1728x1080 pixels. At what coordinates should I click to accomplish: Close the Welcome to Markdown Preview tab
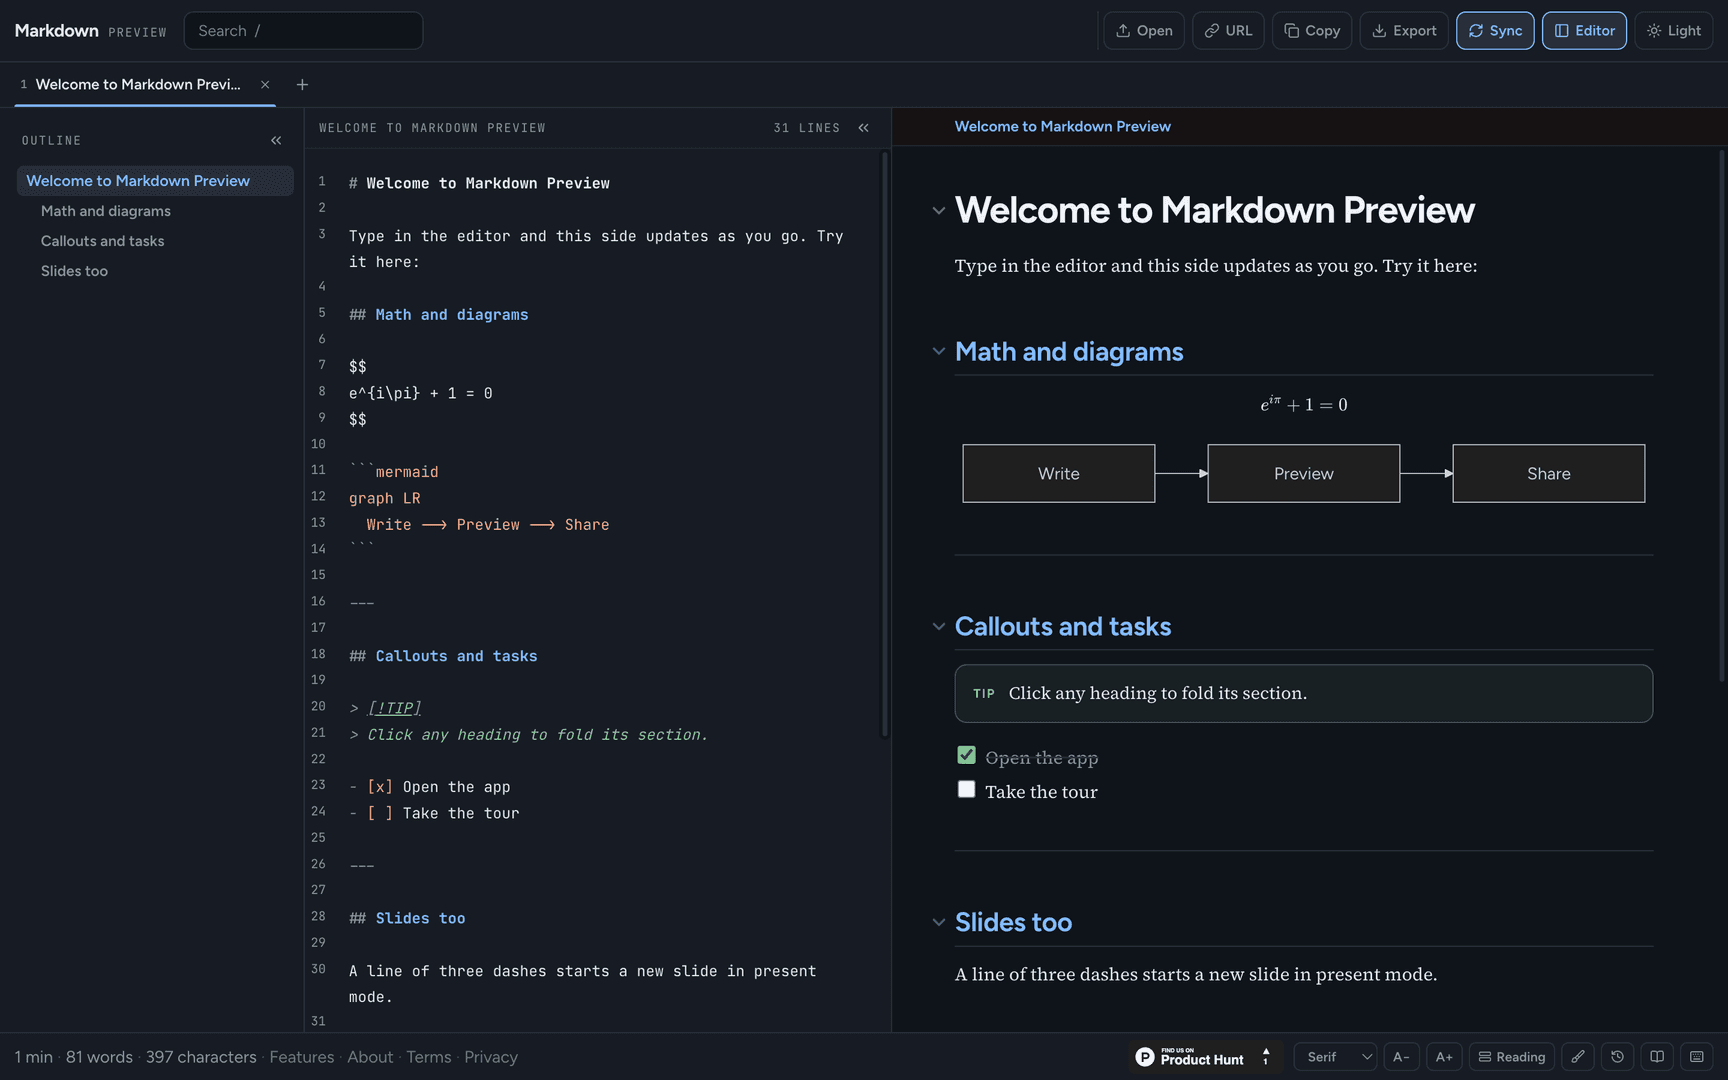pyautogui.click(x=265, y=85)
